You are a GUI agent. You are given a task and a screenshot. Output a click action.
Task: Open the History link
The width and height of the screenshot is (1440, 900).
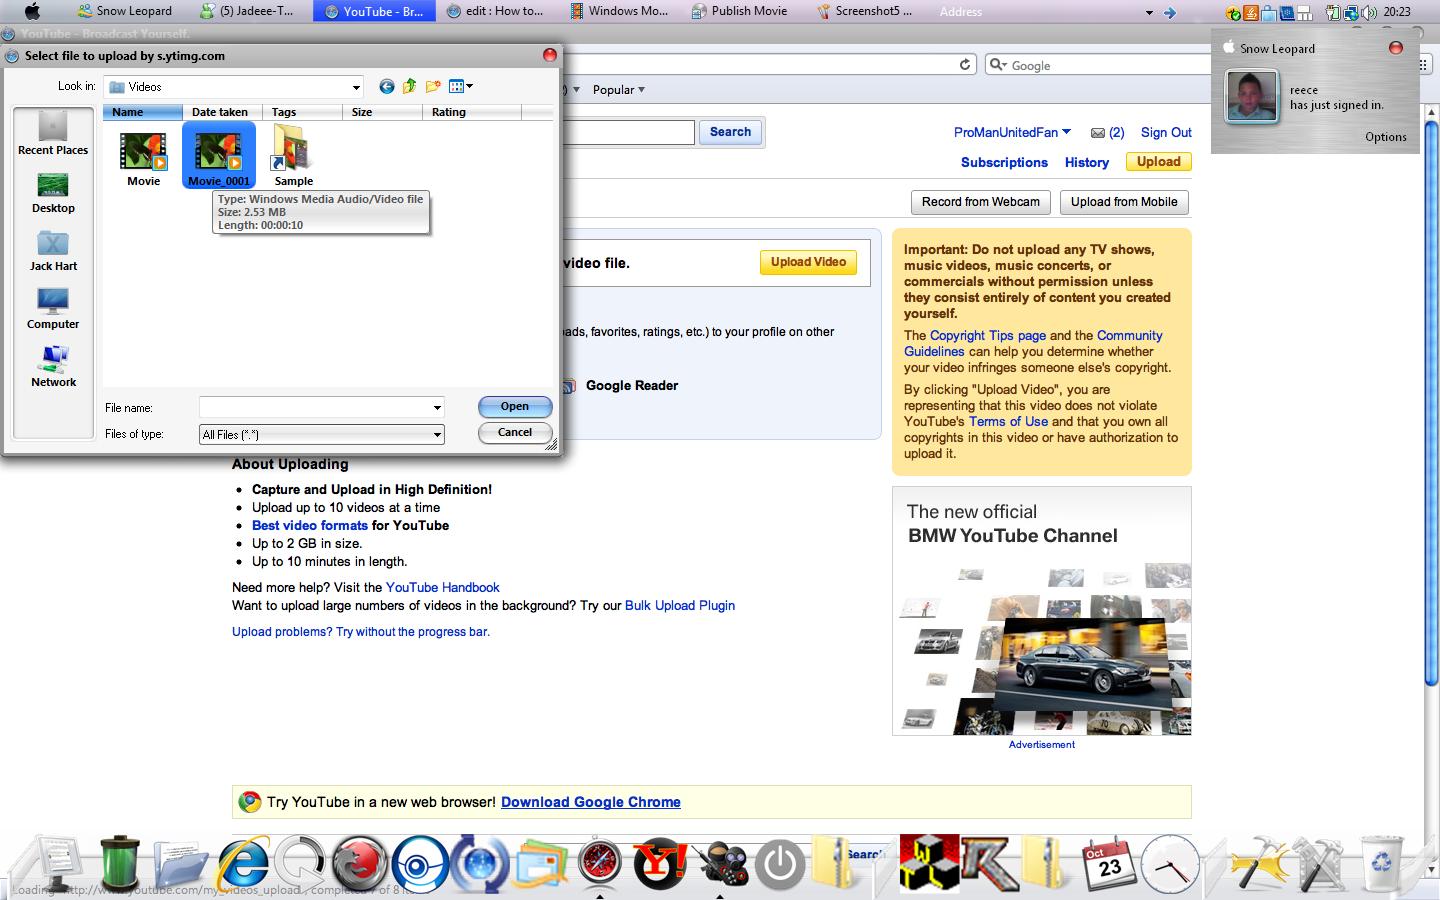pos(1087,162)
